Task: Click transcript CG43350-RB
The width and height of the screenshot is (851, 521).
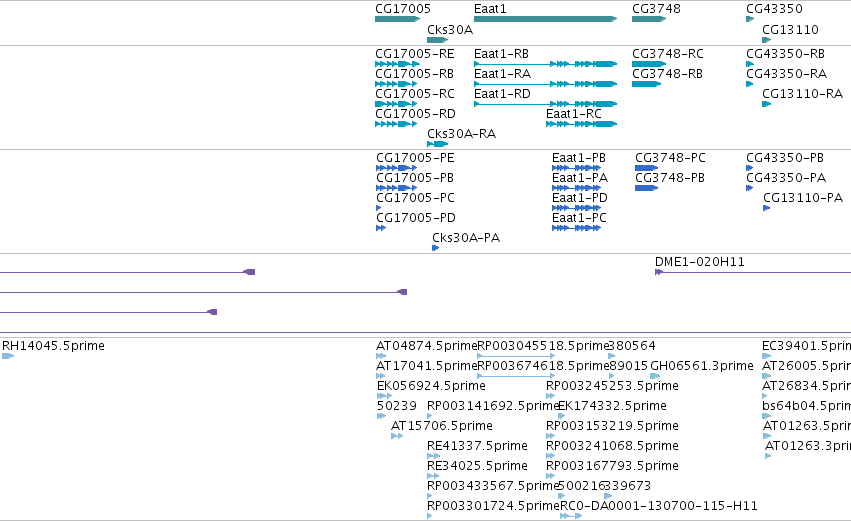Action: tap(785, 54)
